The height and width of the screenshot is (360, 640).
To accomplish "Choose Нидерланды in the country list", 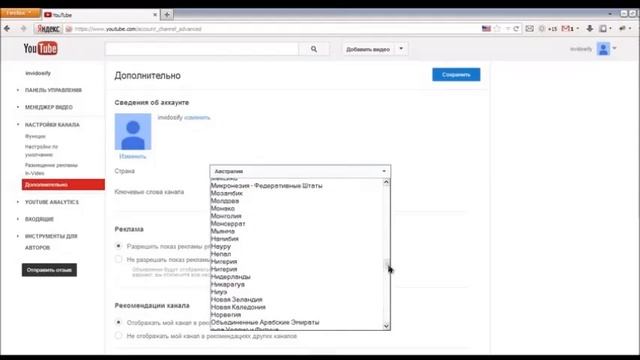I will [231, 277].
